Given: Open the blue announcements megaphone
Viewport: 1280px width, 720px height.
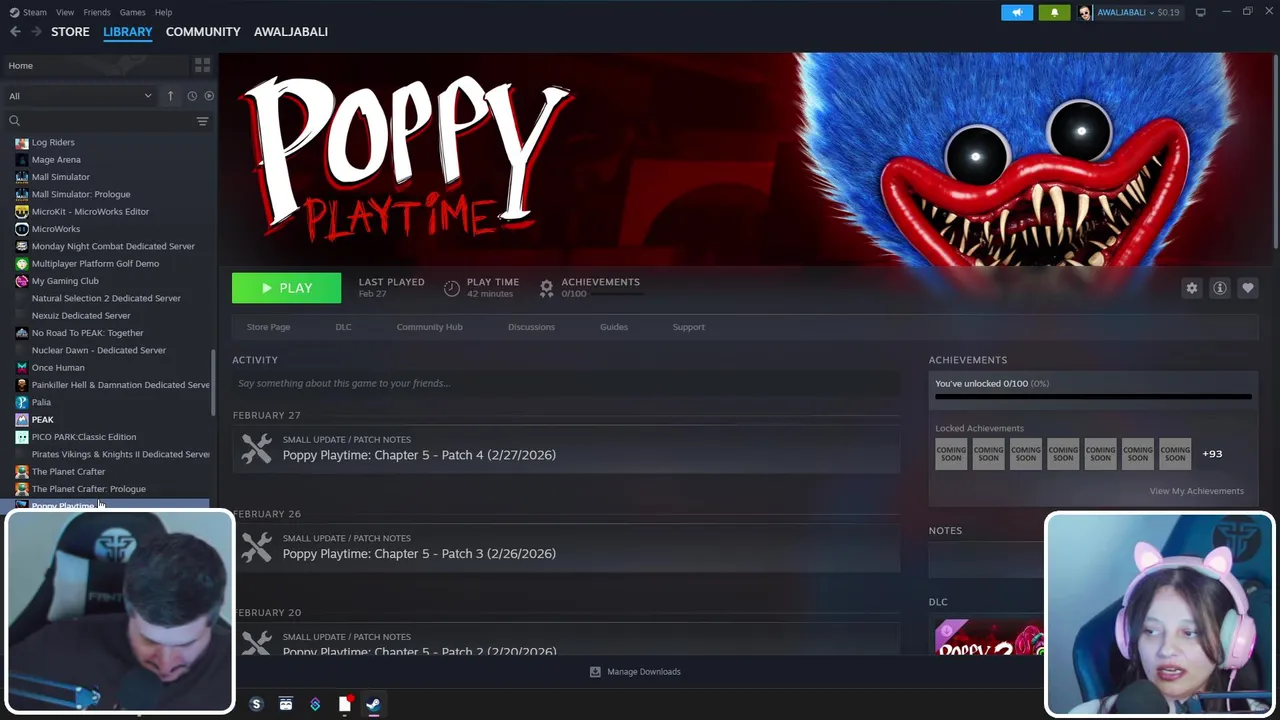Looking at the screenshot, I should (x=1017, y=12).
